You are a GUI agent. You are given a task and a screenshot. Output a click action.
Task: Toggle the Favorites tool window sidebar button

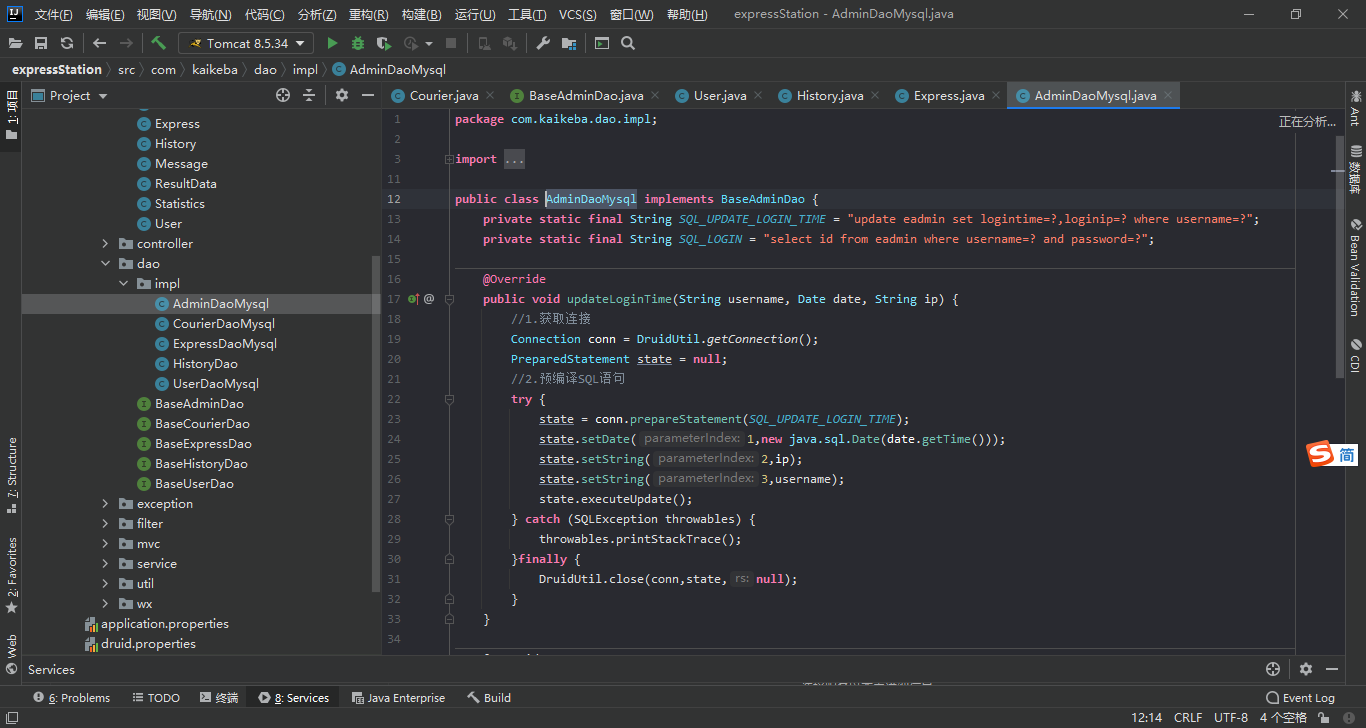(12, 574)
